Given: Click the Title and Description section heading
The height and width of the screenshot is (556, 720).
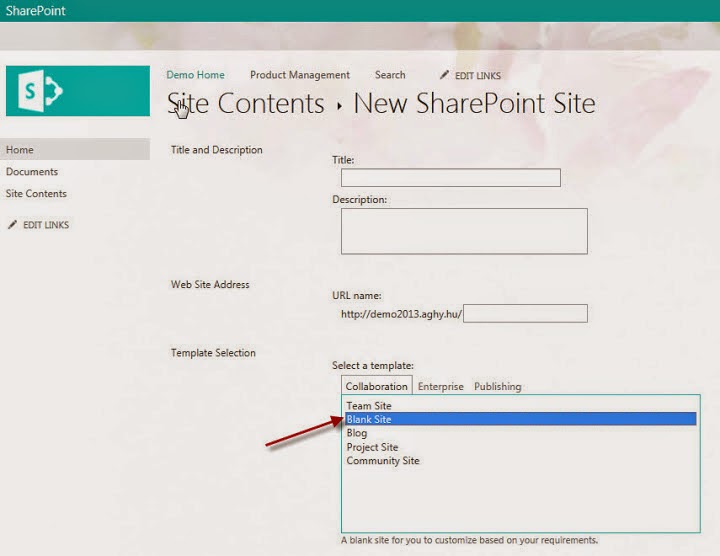Looking at the screenshot, I should (x=217, y=150).
